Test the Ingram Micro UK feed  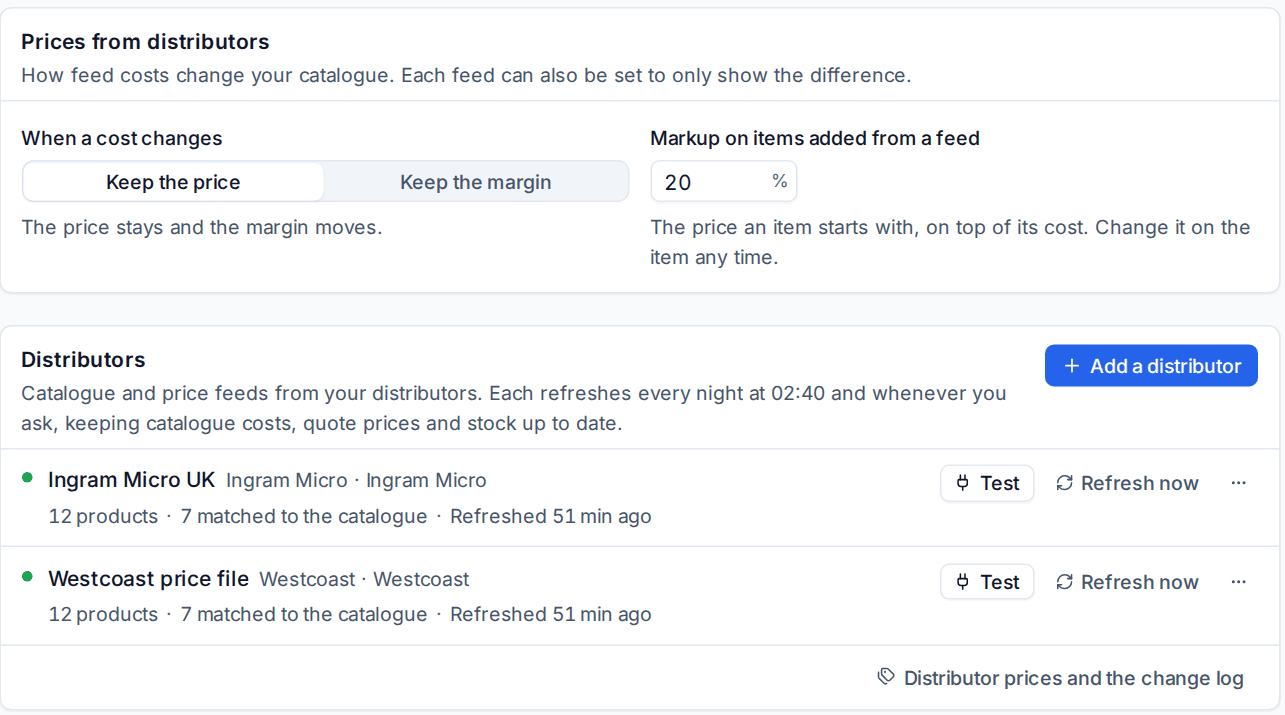coord(987,483)
